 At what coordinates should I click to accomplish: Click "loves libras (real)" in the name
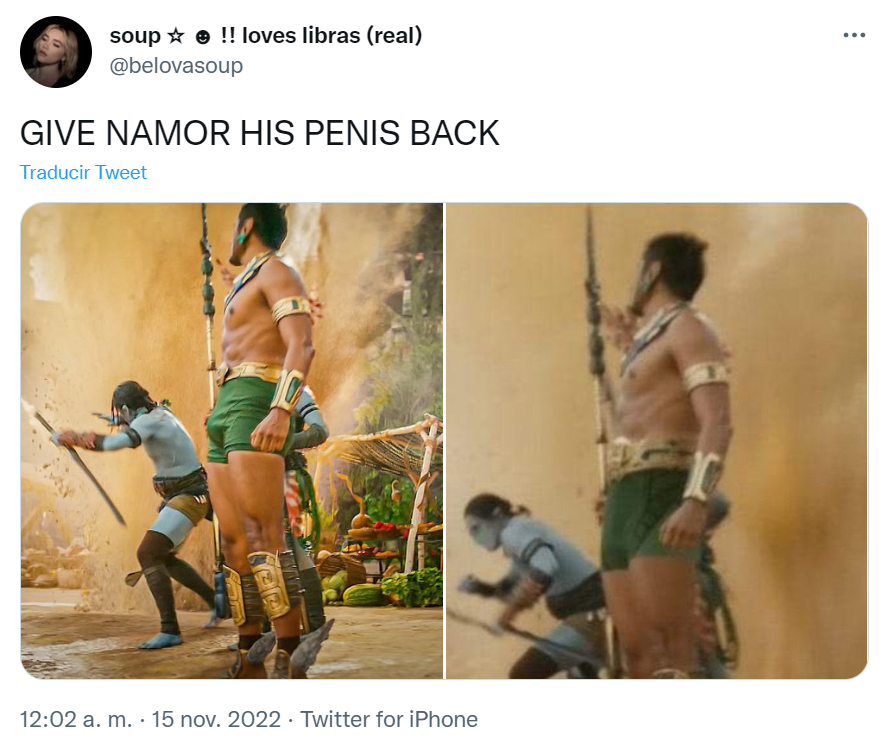[332, 36]
